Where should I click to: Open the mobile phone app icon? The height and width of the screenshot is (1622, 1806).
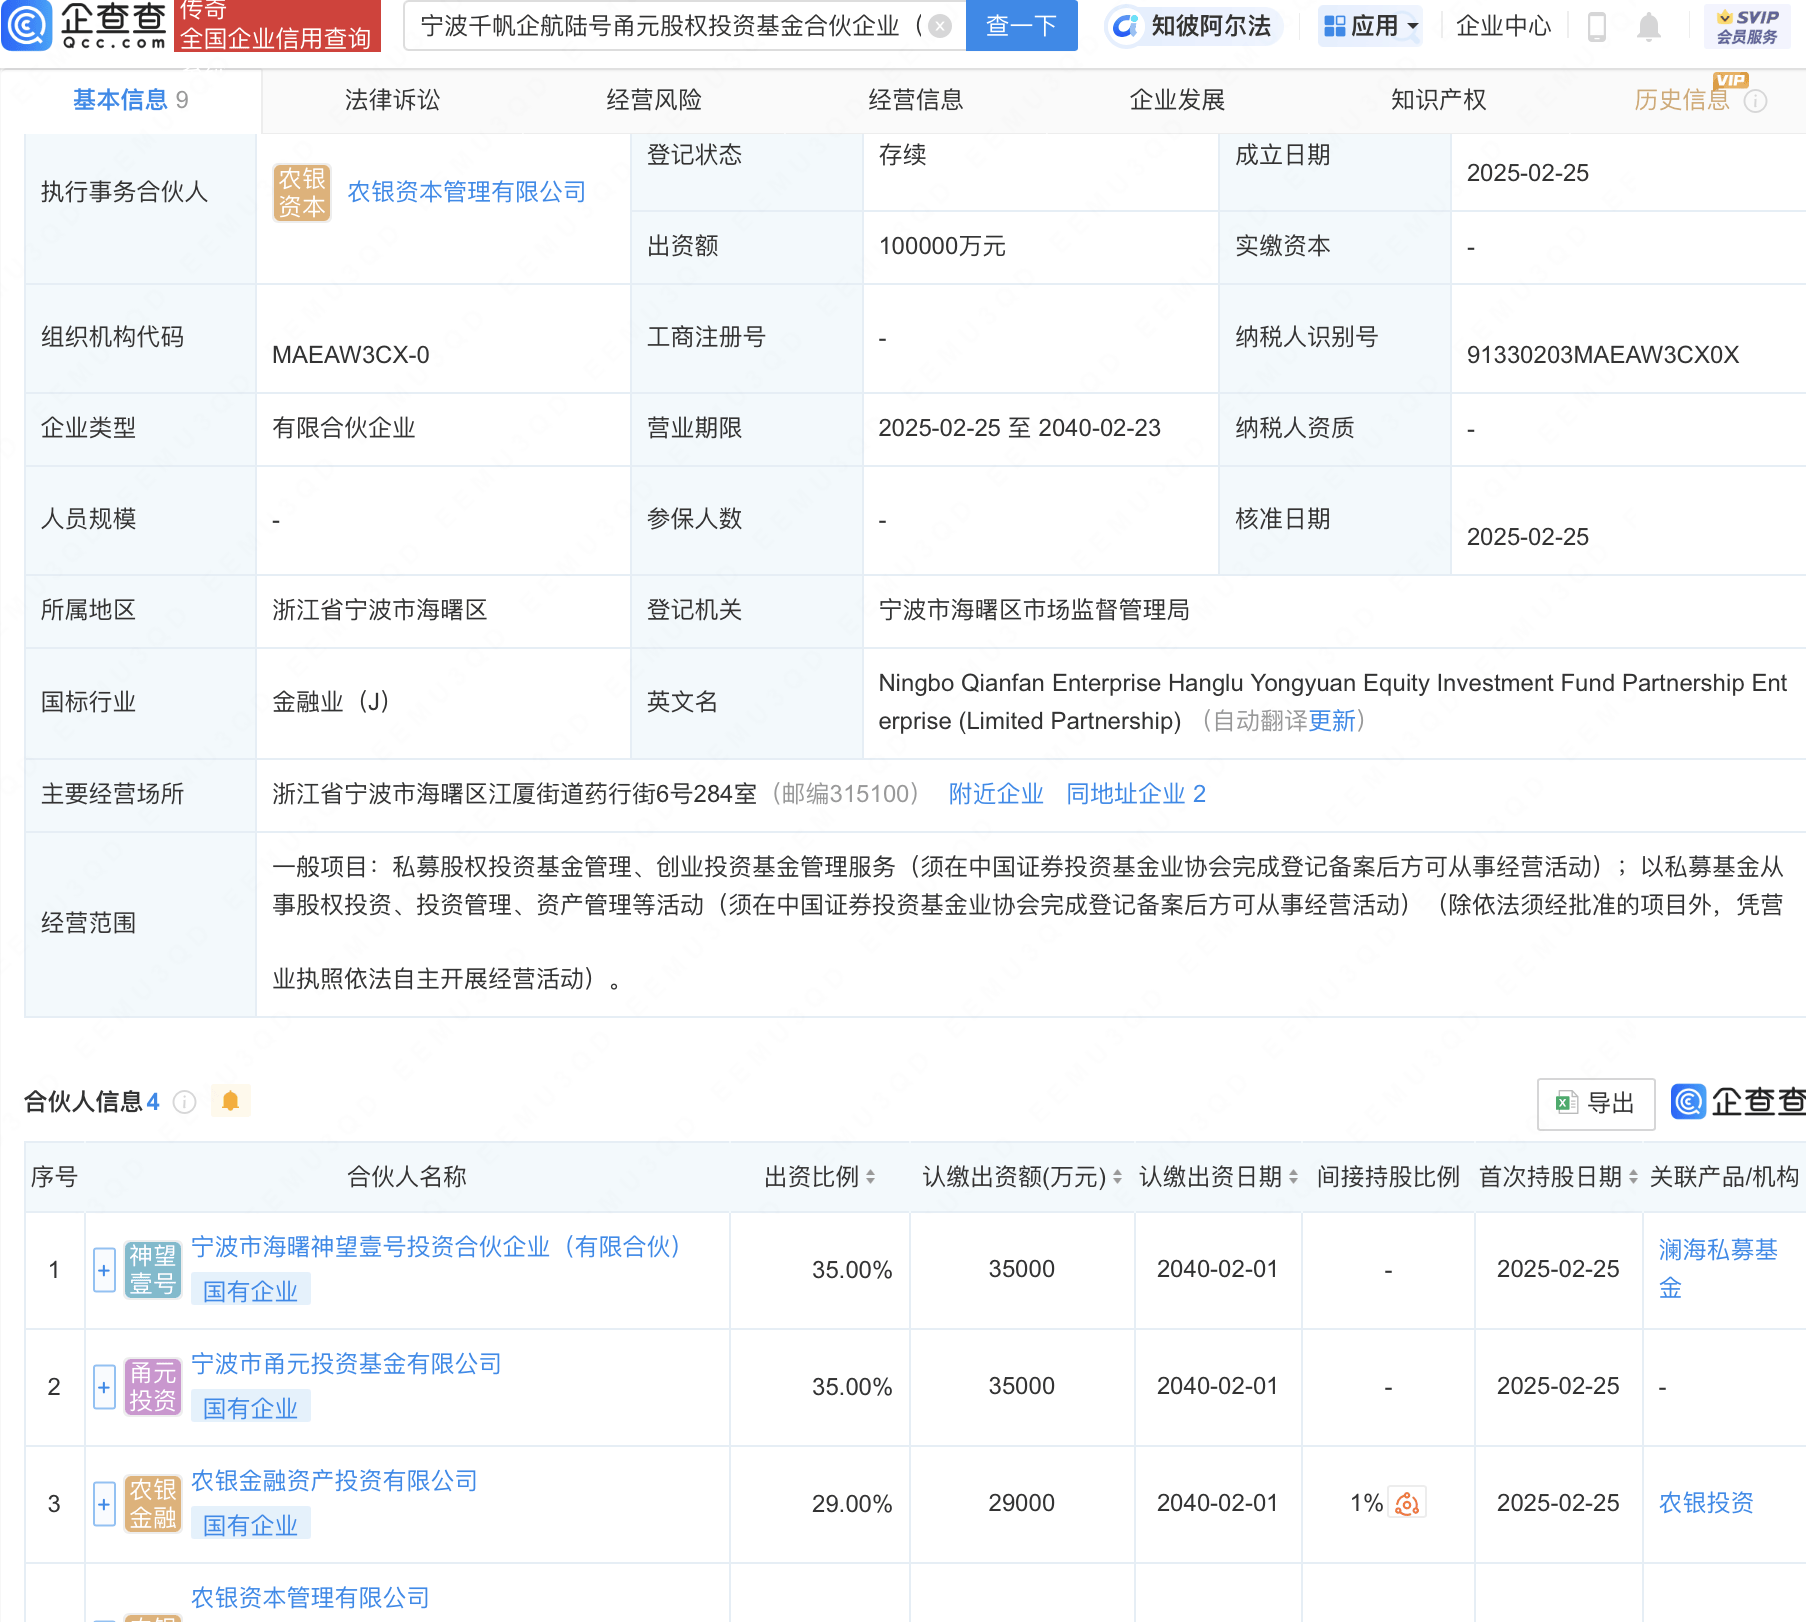point(1597,27)
